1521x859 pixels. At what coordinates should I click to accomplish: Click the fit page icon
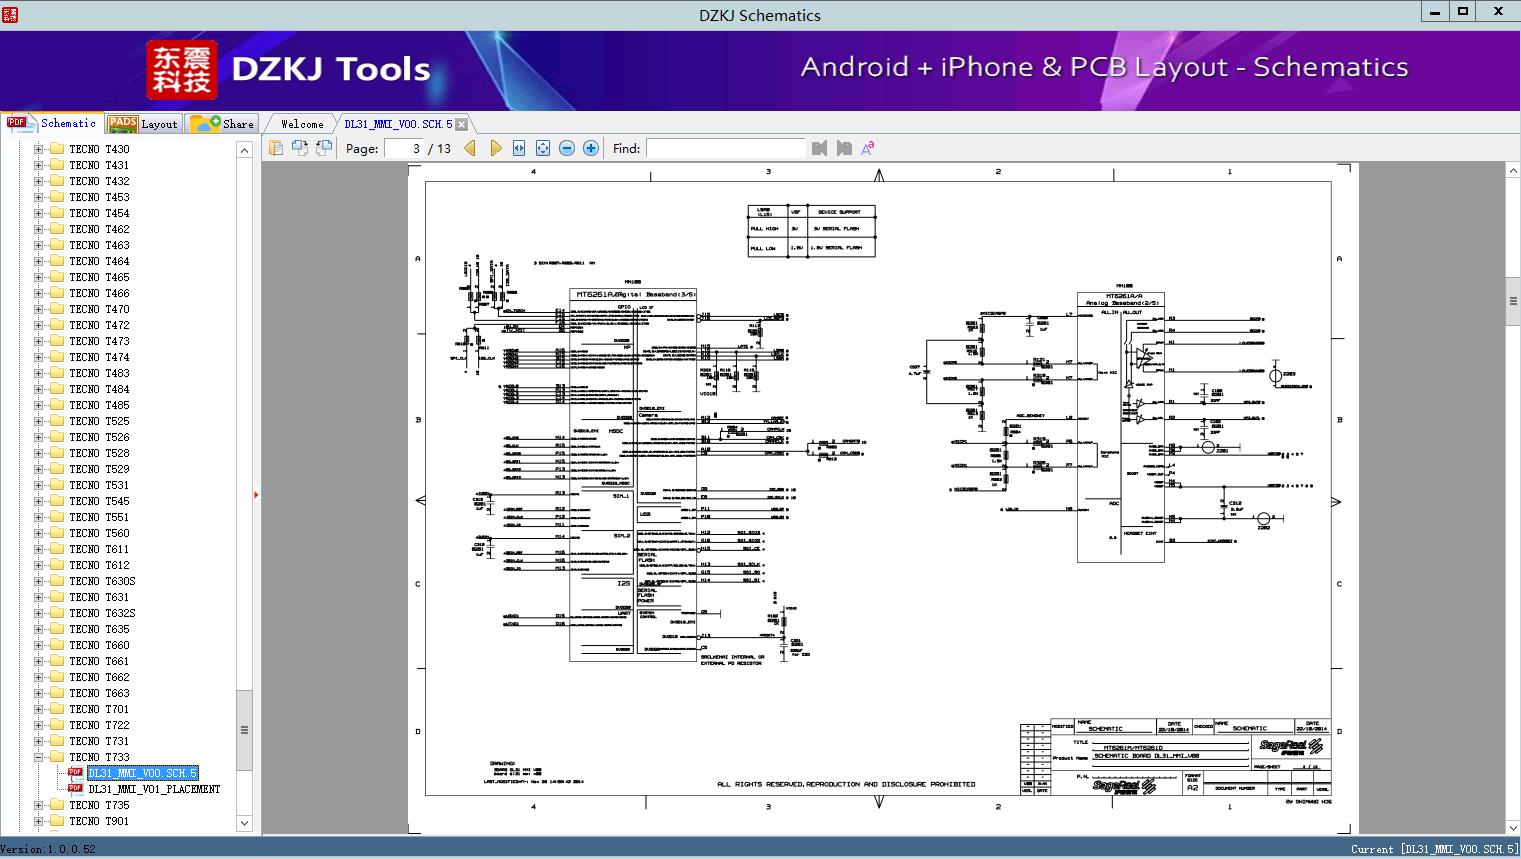543,148
